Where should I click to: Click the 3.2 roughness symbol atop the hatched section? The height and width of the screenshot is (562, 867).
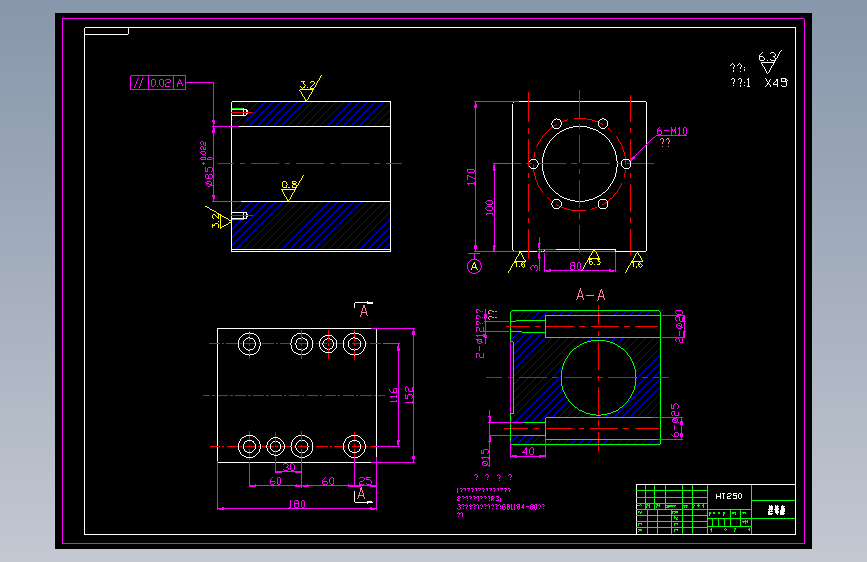click(310, 89)
